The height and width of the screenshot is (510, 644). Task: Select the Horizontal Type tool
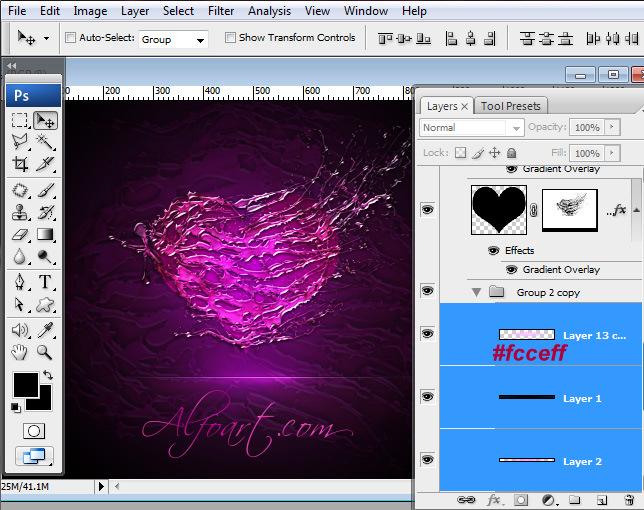pos(46,282)
